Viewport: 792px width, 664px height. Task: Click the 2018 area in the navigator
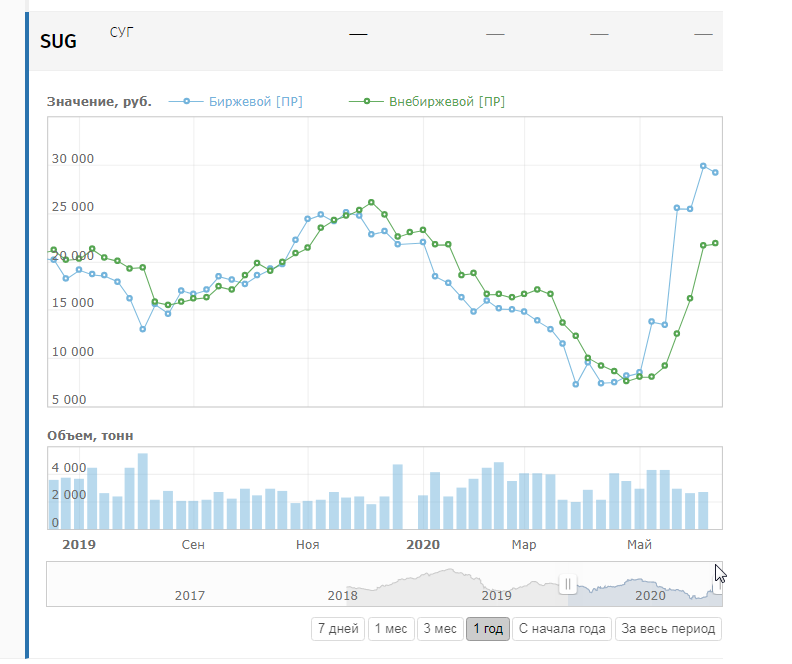coord(342,596)
